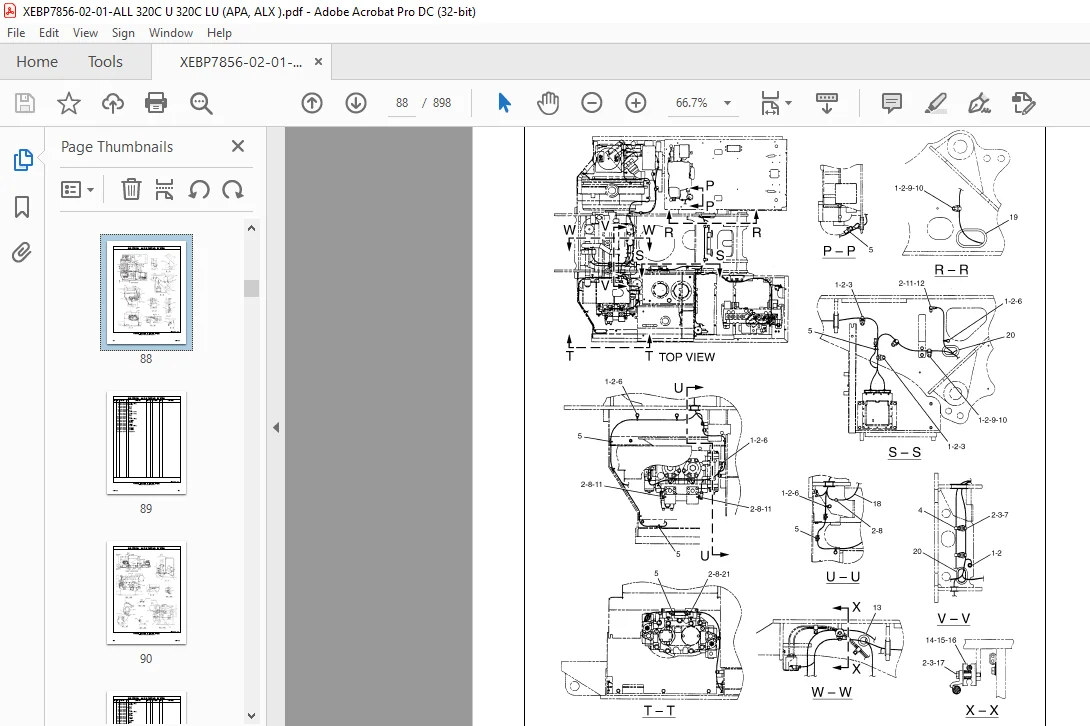
Task: Open the Edit menu
Action: pos(49,33)
